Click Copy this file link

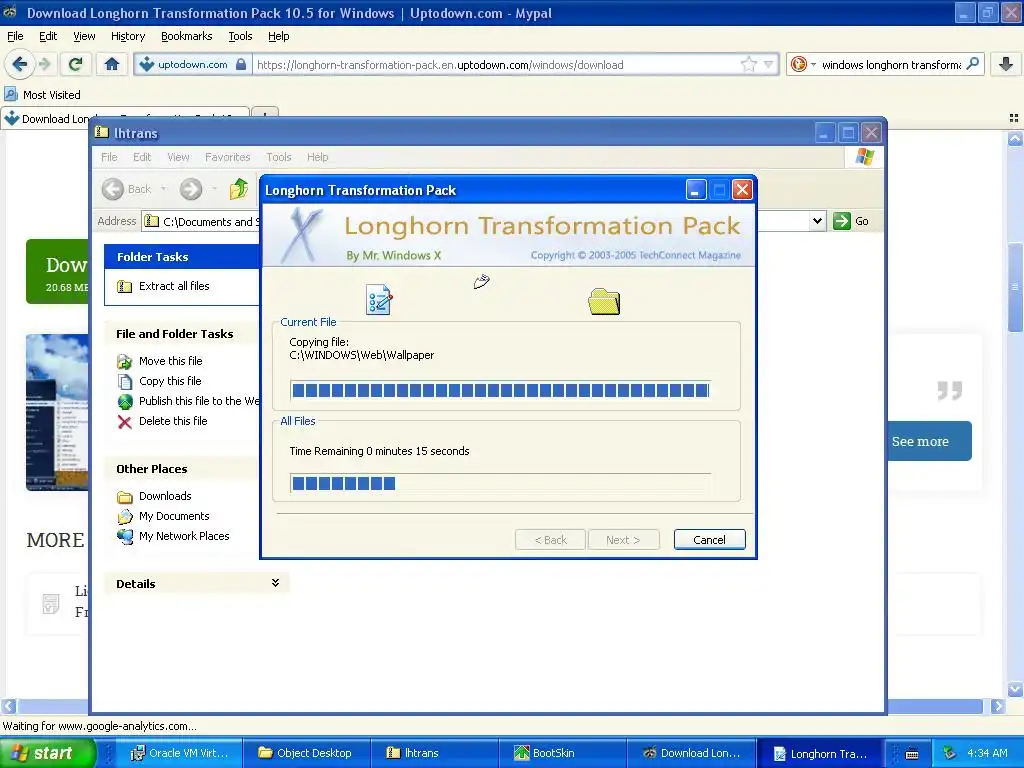170,381
